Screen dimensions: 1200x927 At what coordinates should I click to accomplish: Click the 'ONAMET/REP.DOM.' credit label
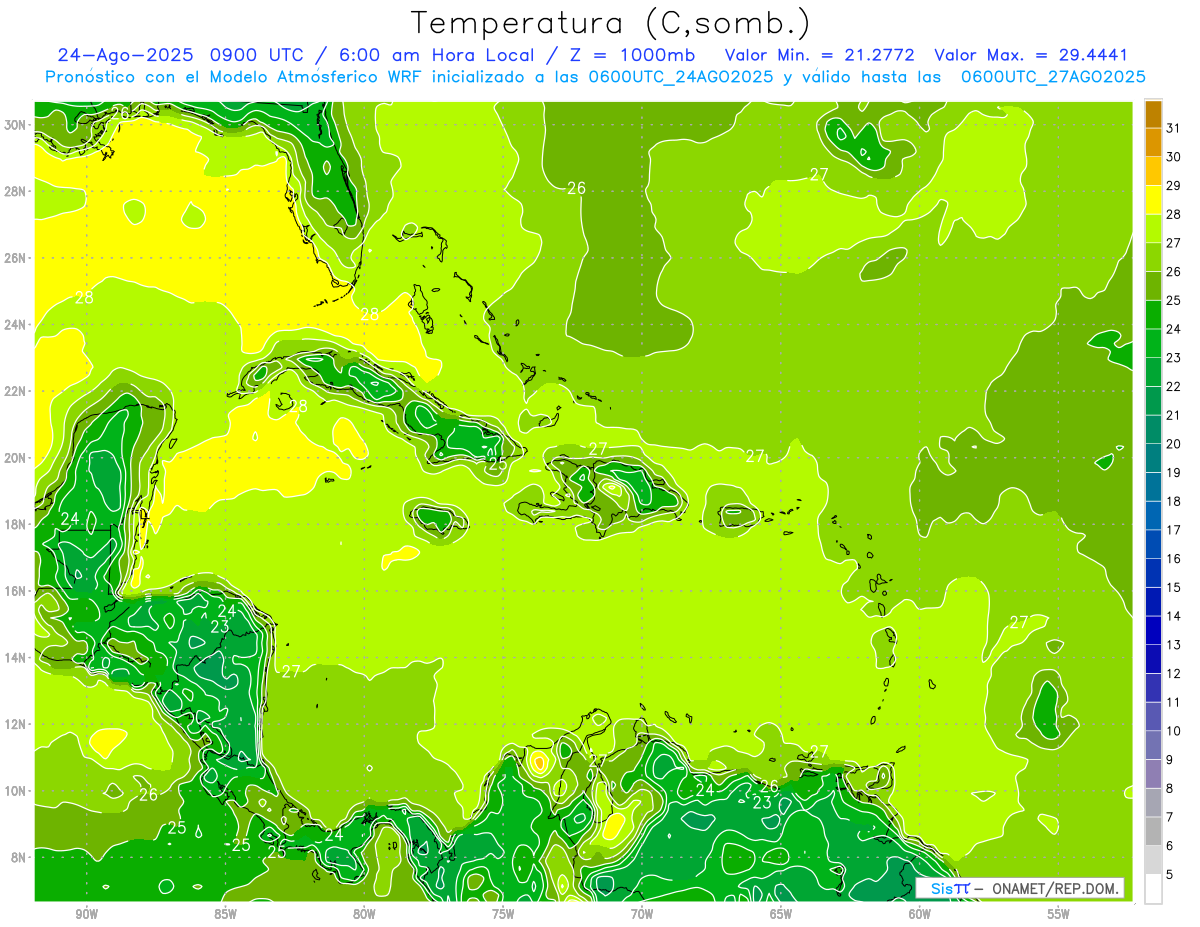(1054, 888)
